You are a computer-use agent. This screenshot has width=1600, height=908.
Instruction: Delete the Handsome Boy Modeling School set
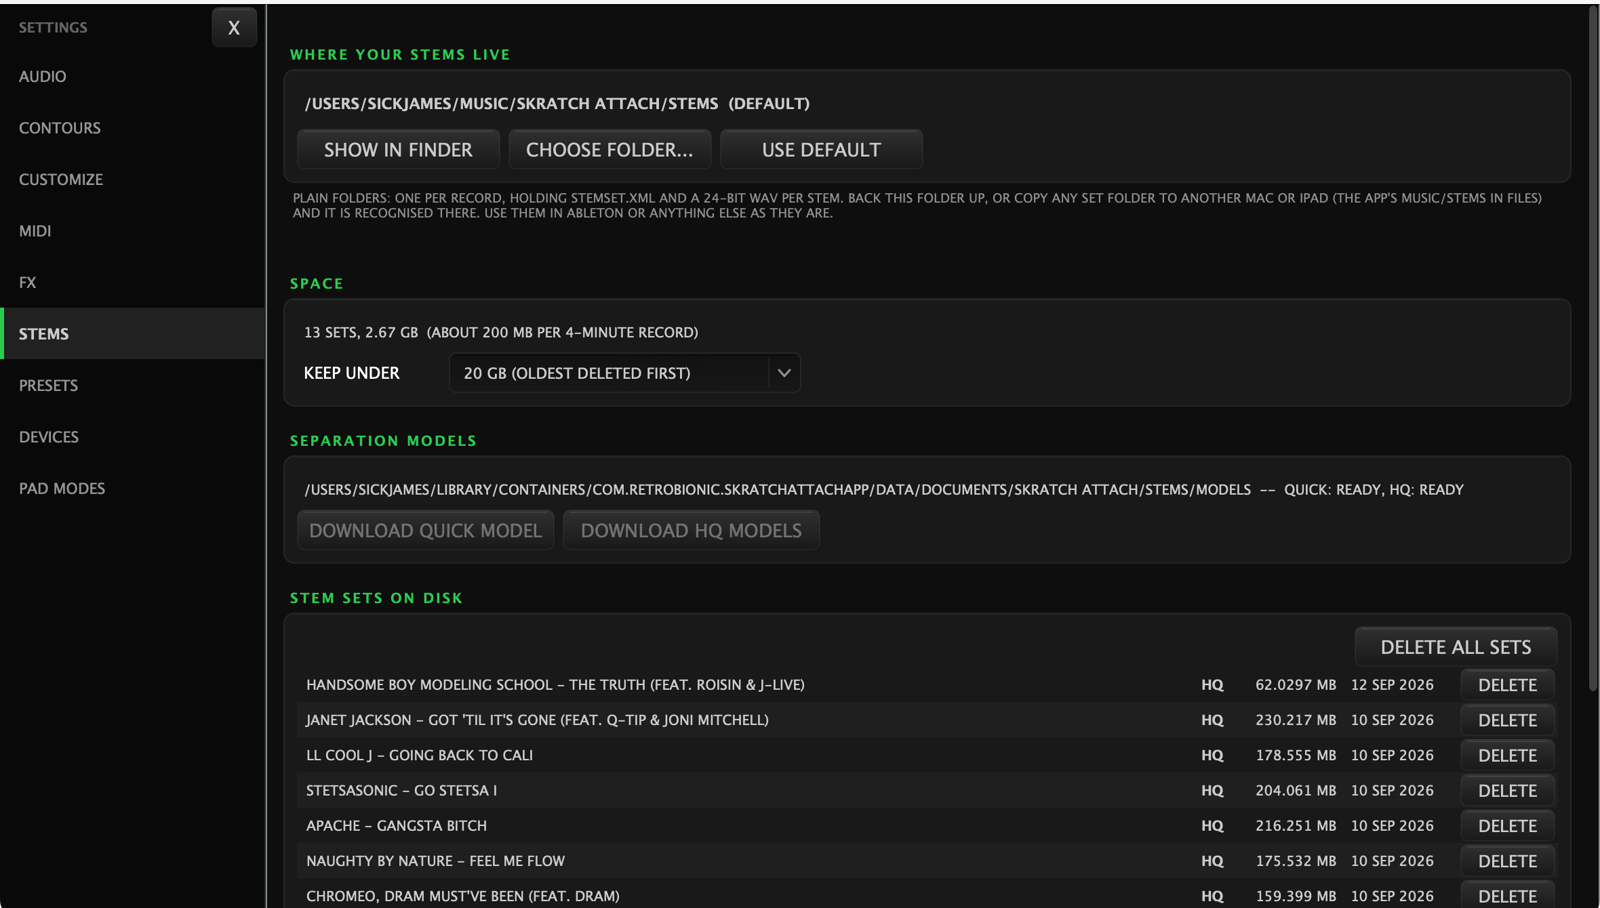coord(1507,685)
